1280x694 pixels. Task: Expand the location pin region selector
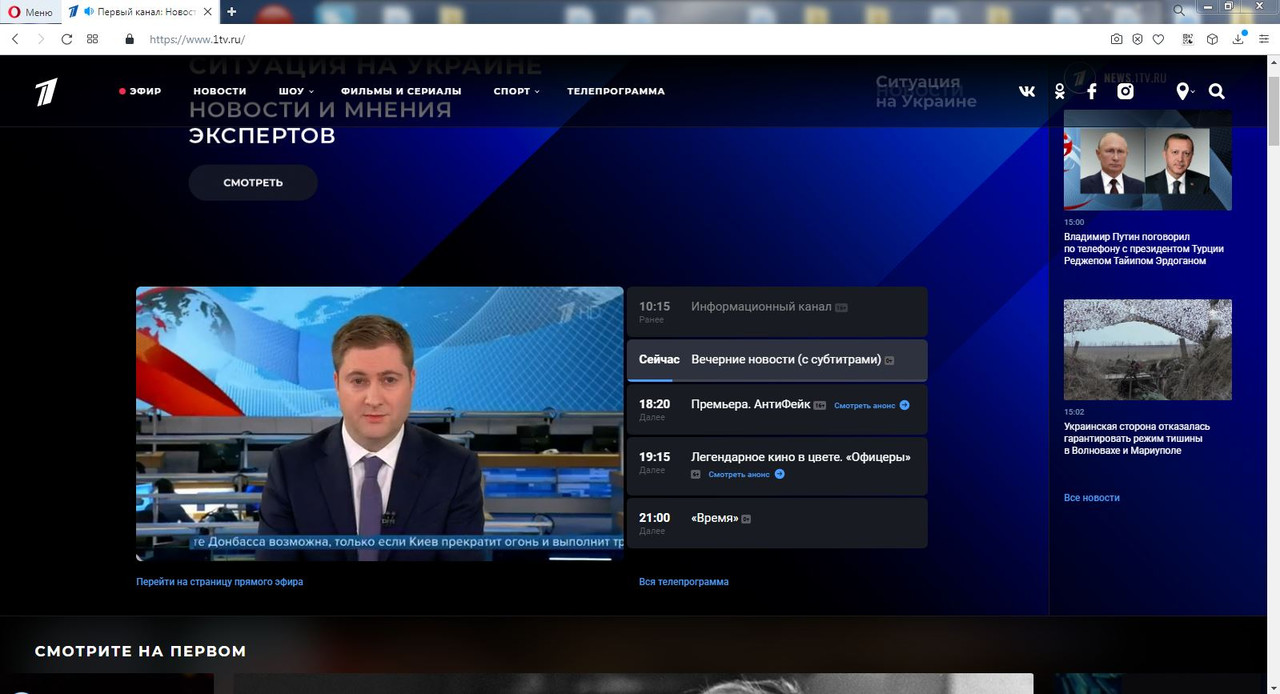click(1185, 91)
